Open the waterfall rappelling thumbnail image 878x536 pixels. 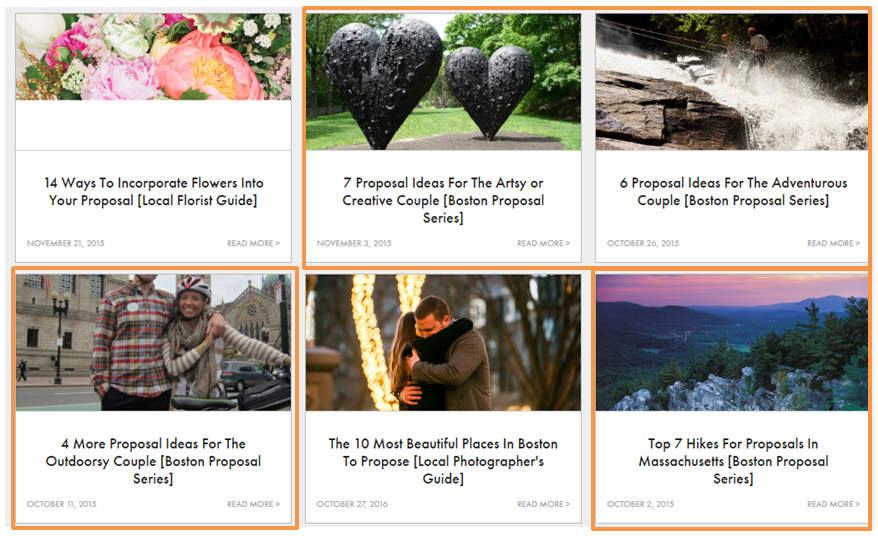[731, 82]
